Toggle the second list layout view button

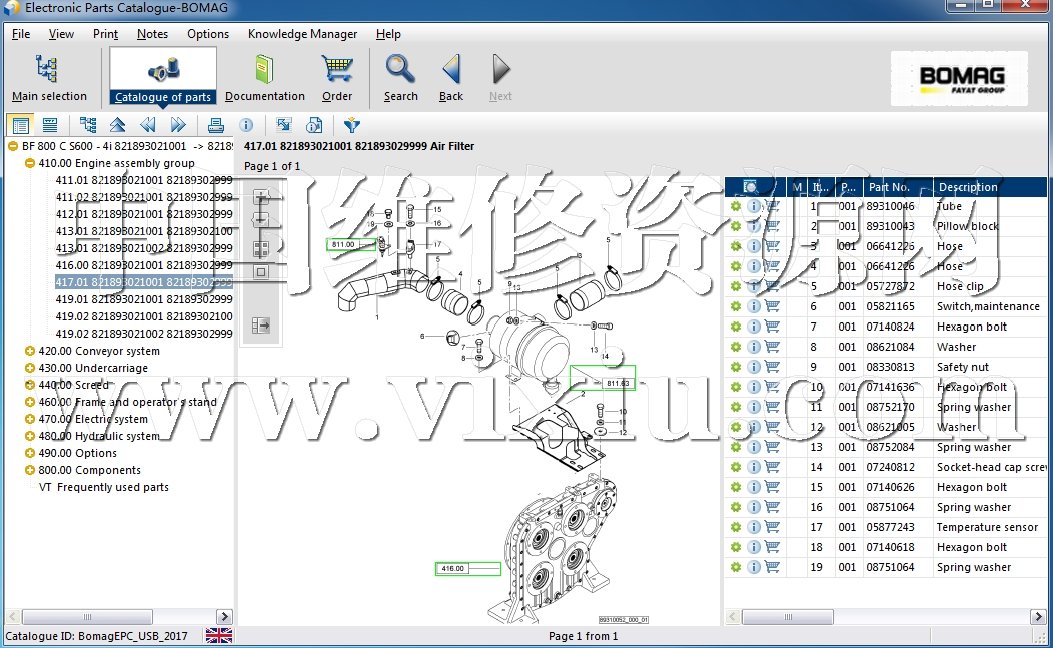(50, 125)
